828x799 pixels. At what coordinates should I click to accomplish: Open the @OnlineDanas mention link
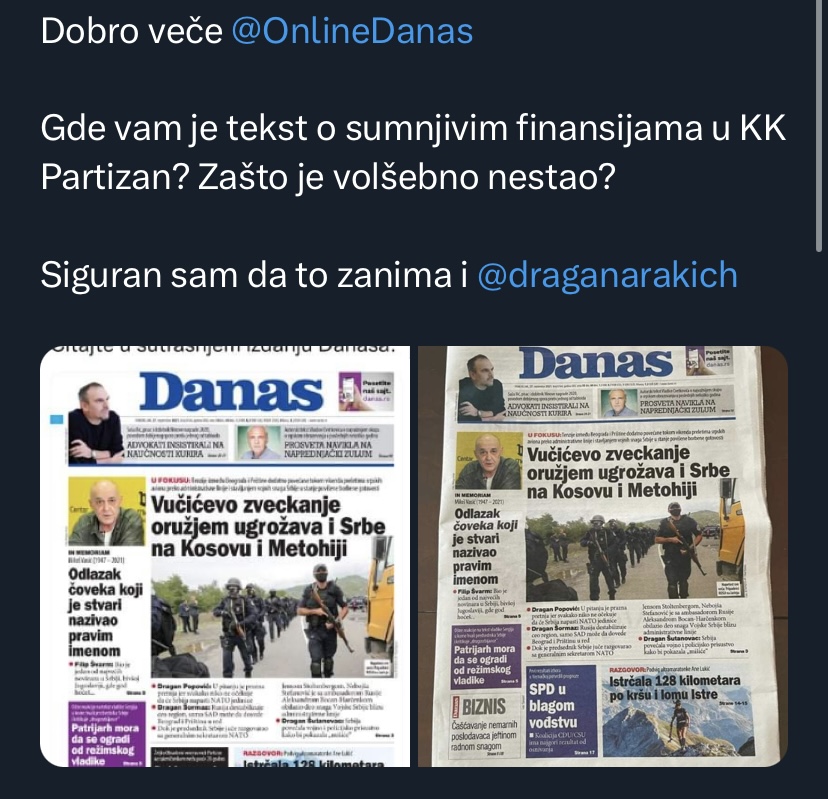[x=352, y=31]
